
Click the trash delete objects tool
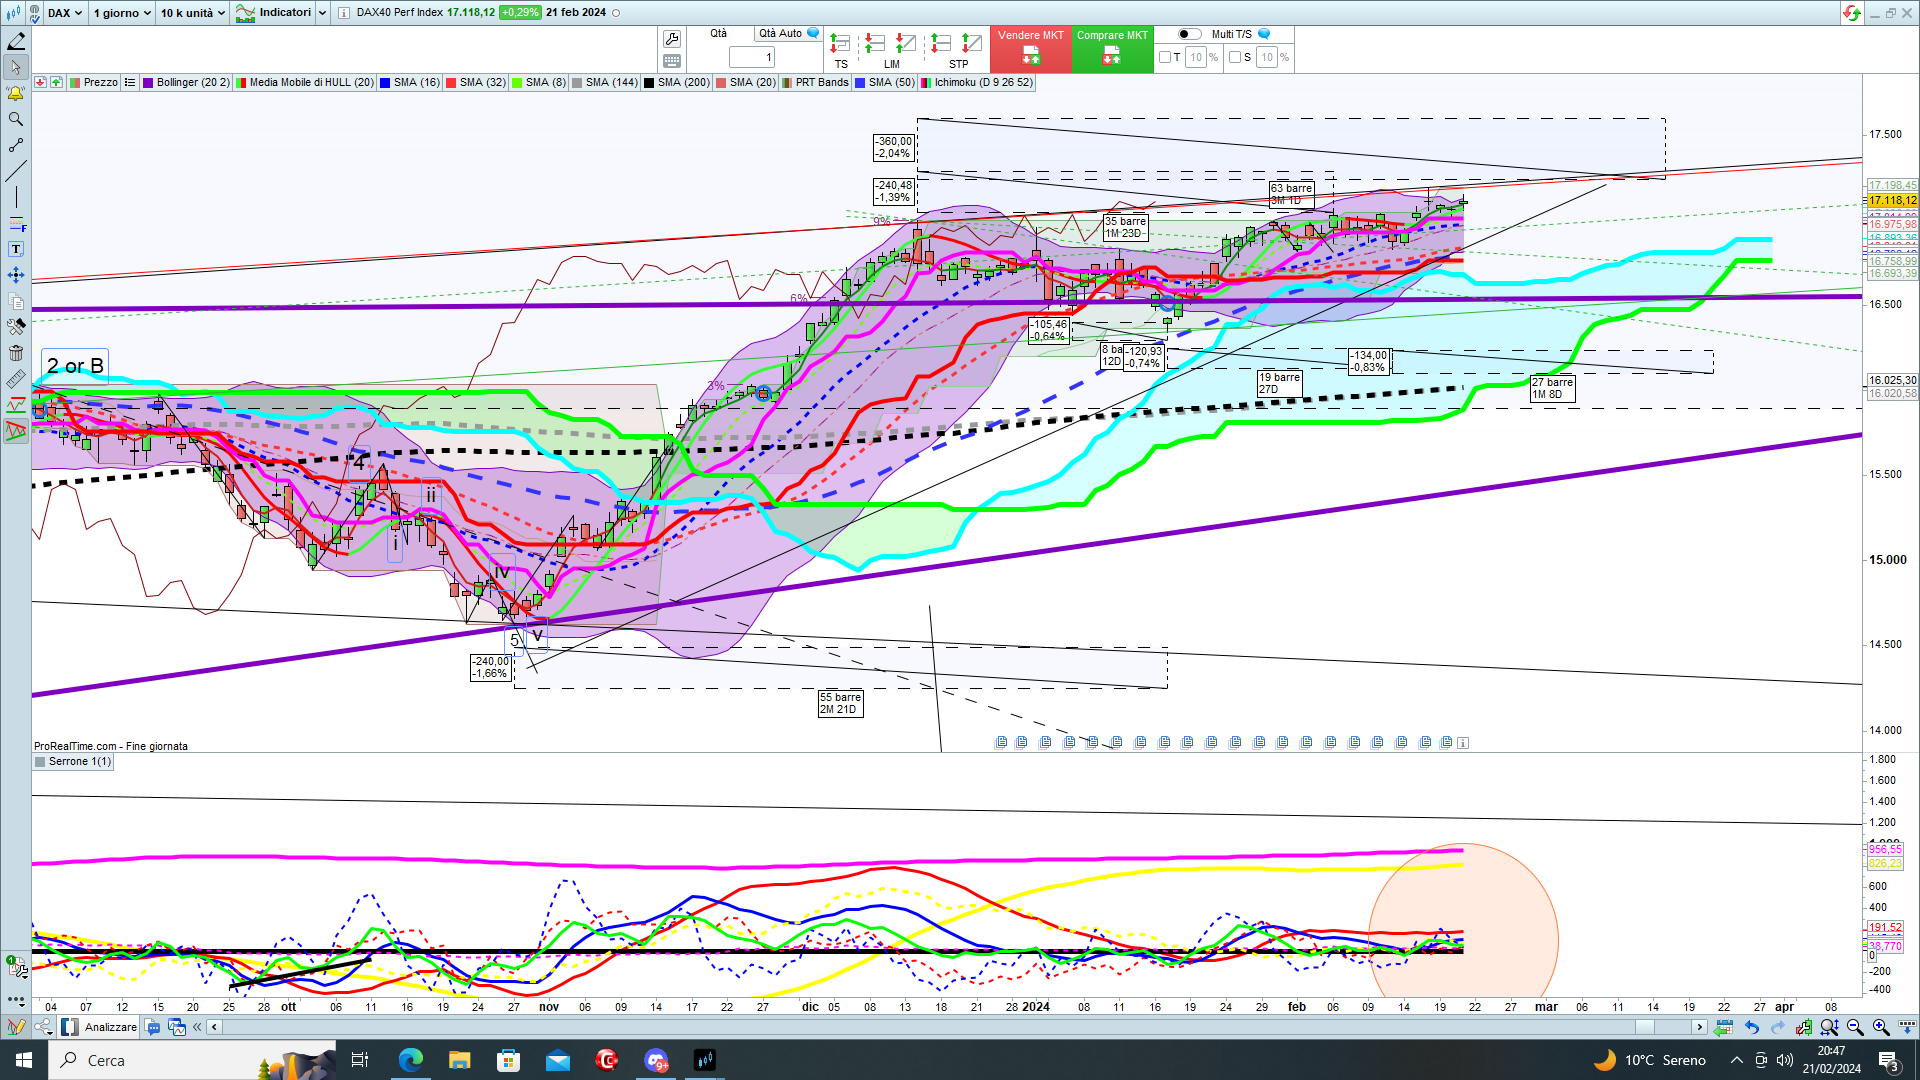click(x=16, y=353)
